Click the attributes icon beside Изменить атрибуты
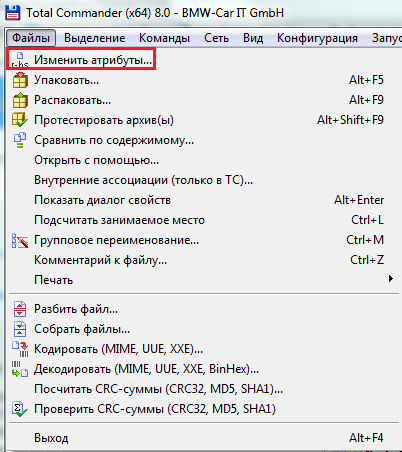The width and height of the screenshot is (402, 452). click(x=20, y=60)
